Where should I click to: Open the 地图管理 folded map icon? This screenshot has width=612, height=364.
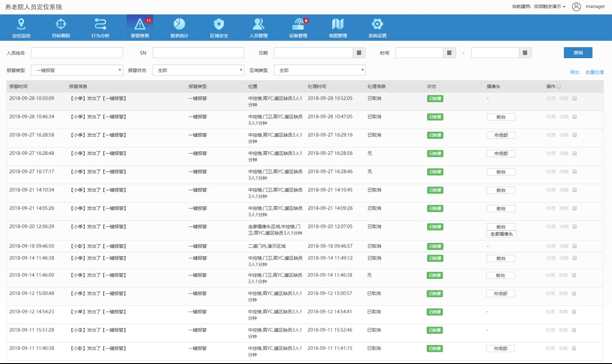tap(338, 24)
